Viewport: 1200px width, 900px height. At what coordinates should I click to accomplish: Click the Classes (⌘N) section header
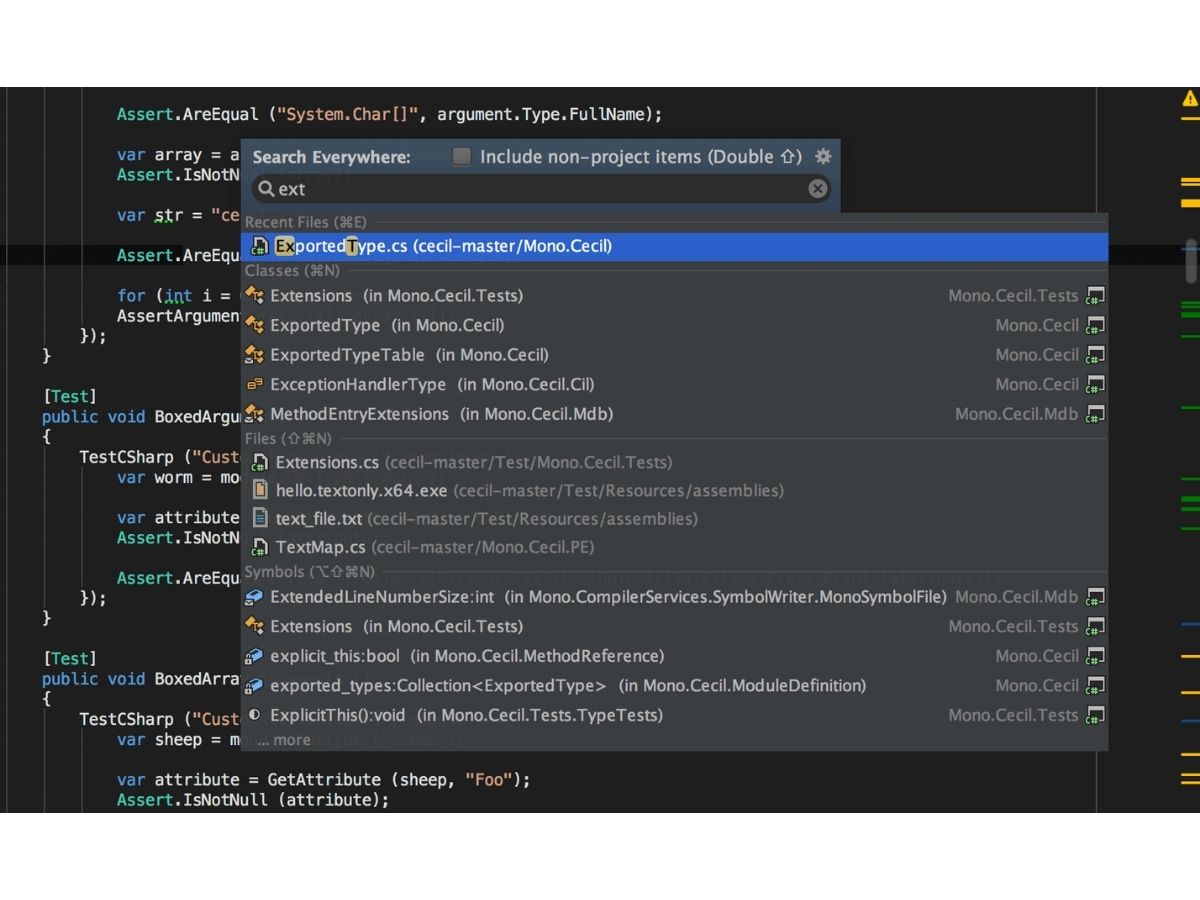pyautogui.click(x=292, y=271)
